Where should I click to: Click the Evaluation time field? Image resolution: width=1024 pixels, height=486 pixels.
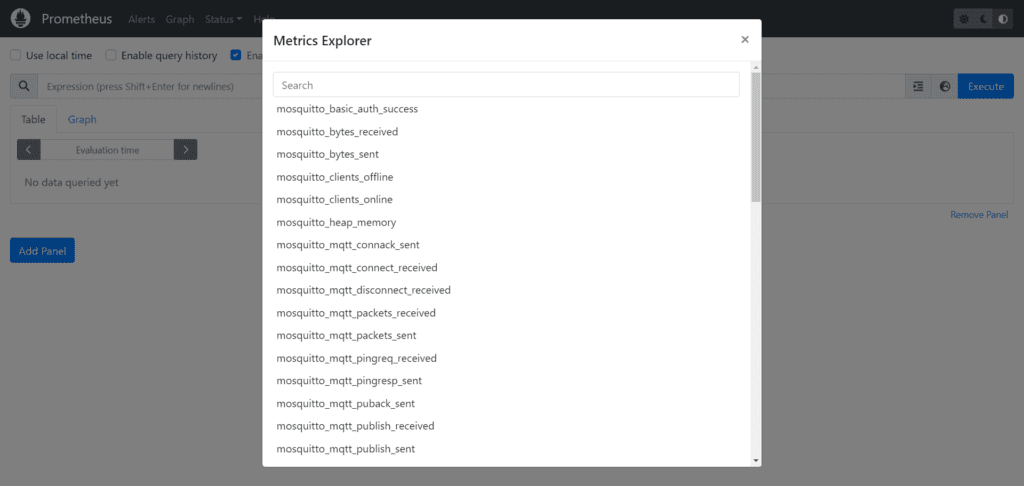[x=107, y=150]
